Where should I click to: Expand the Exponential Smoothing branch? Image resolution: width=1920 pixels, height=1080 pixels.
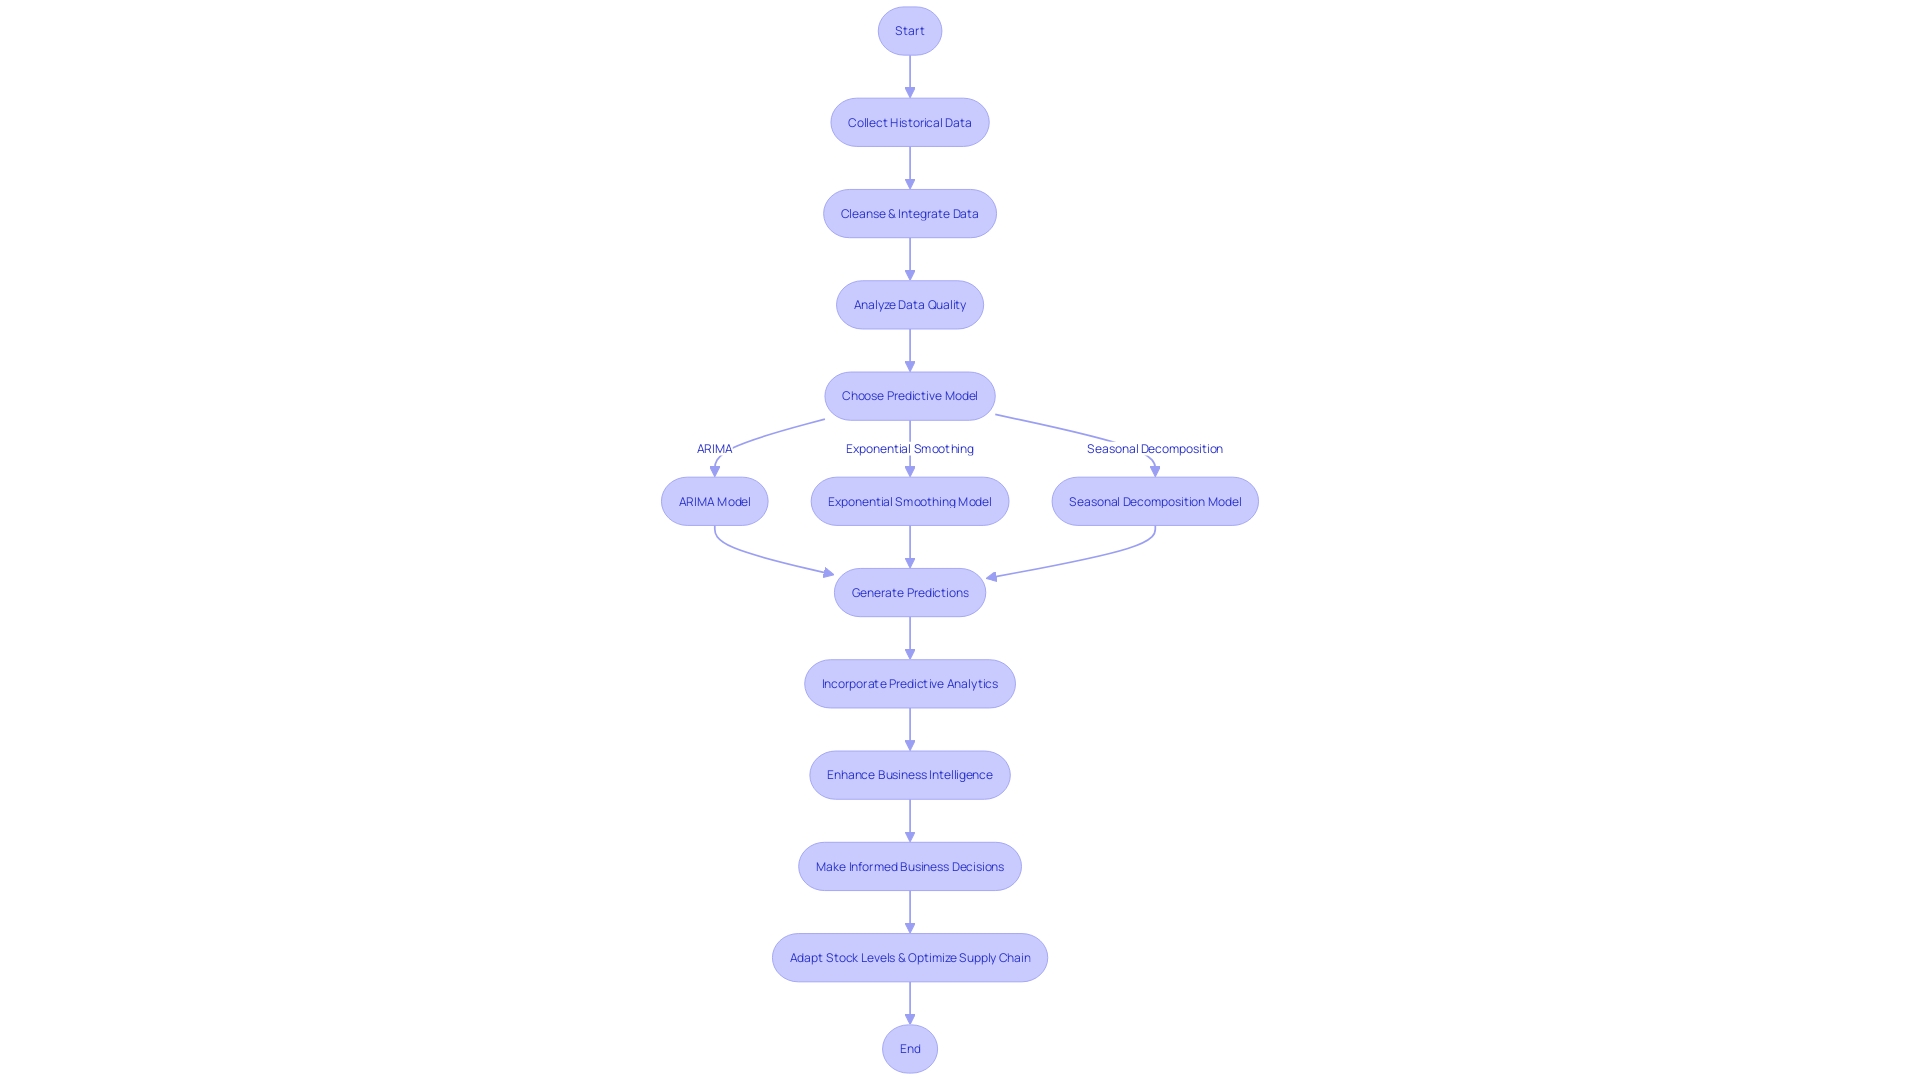(x=909, y=500)
